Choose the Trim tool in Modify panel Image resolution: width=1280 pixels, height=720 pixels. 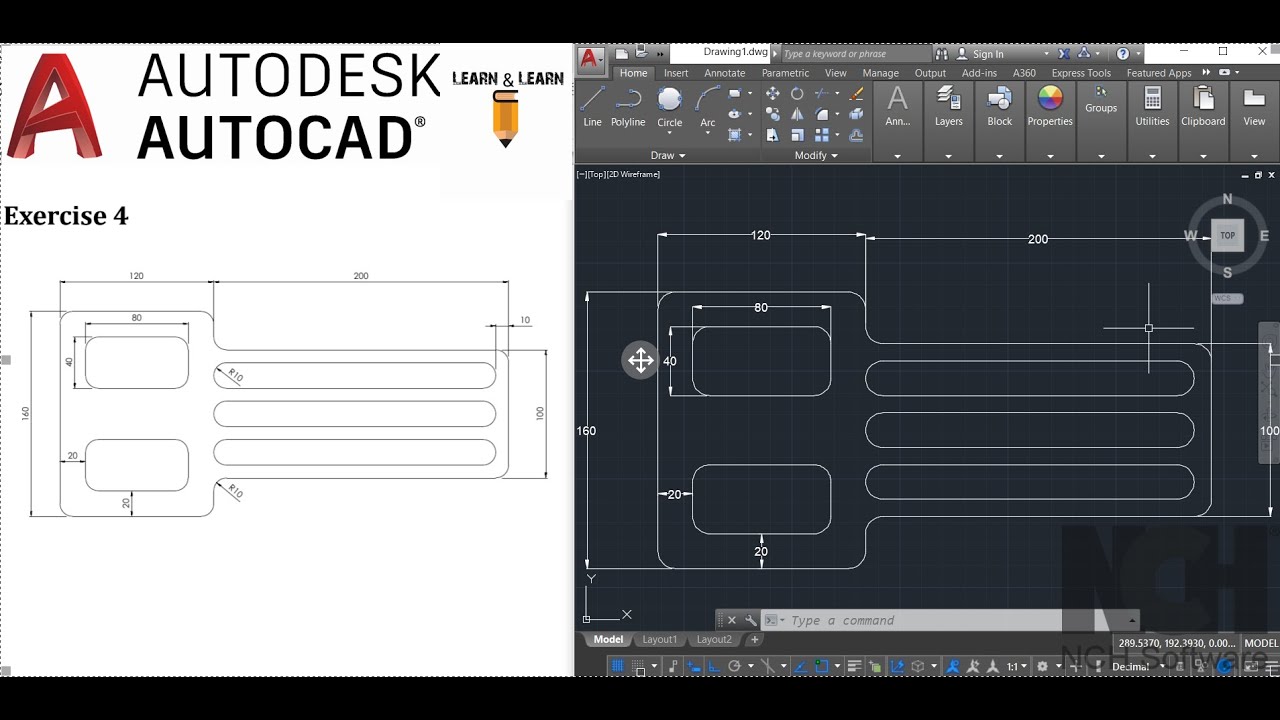point(821,93)
